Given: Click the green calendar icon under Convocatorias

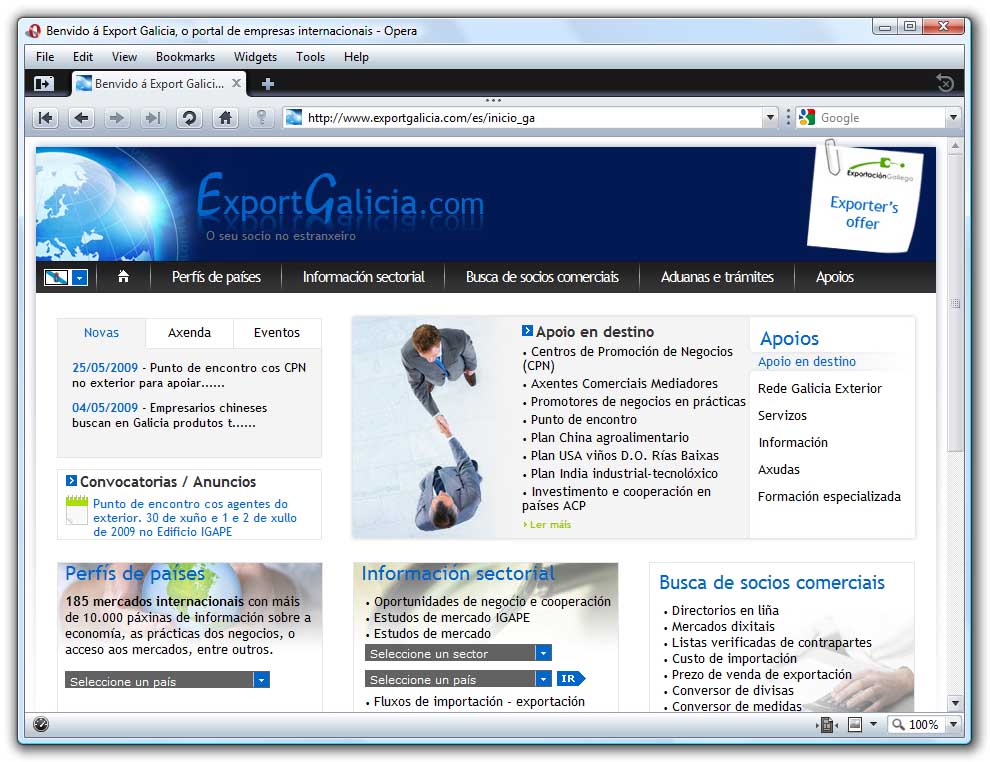Looking at the screenshot, I should coord(76,510).
